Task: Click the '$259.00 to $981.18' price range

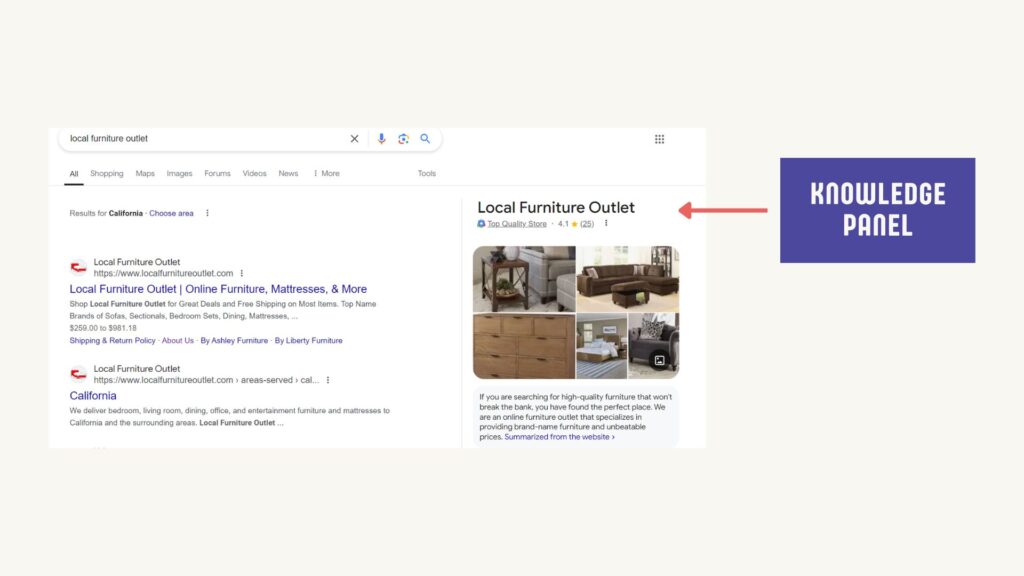Action: click(103, 328)
